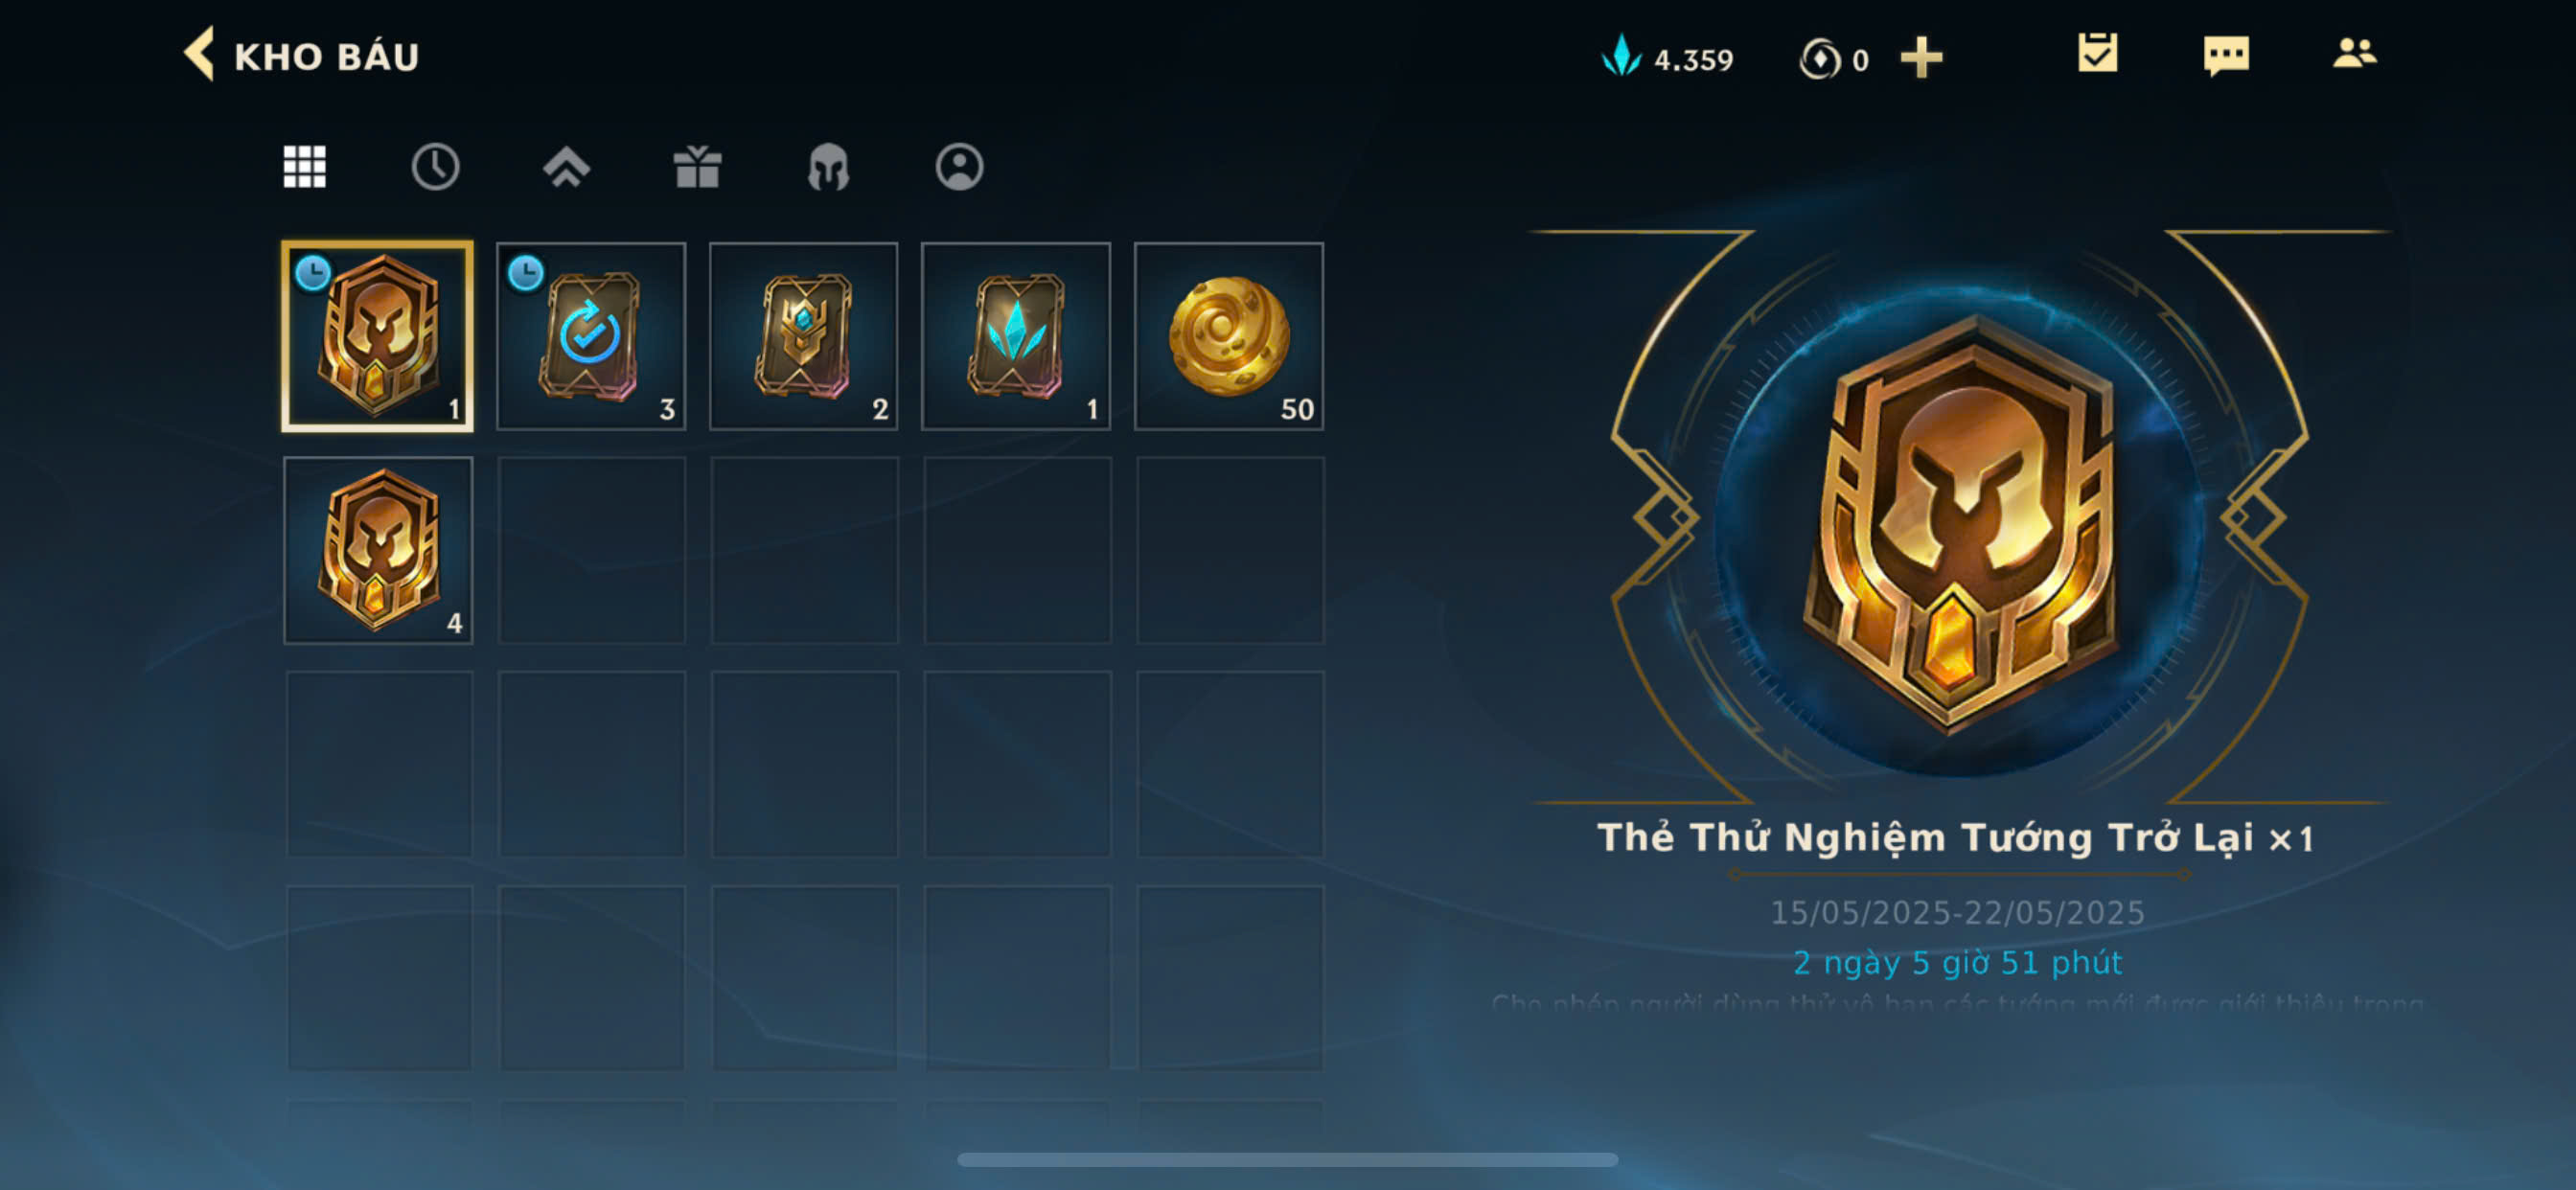Filter inventory by time-limited clock tab
The image size is (2576, 1190).
(x=435, y=166)
